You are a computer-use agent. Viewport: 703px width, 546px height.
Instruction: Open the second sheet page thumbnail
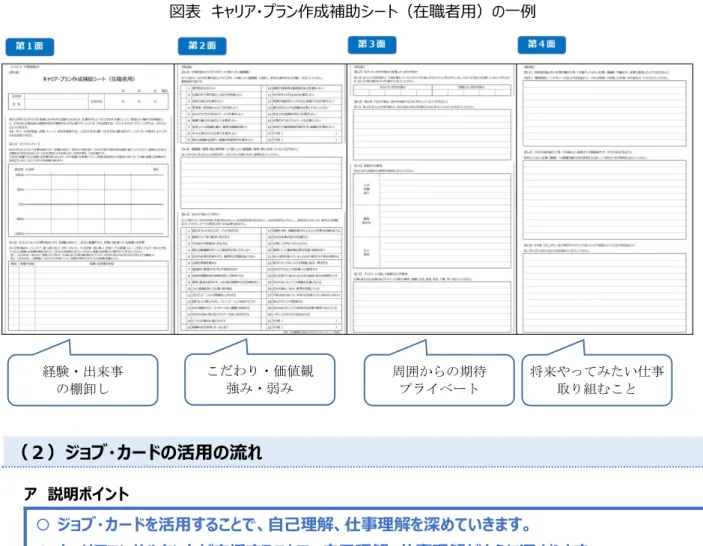(260, 199)
